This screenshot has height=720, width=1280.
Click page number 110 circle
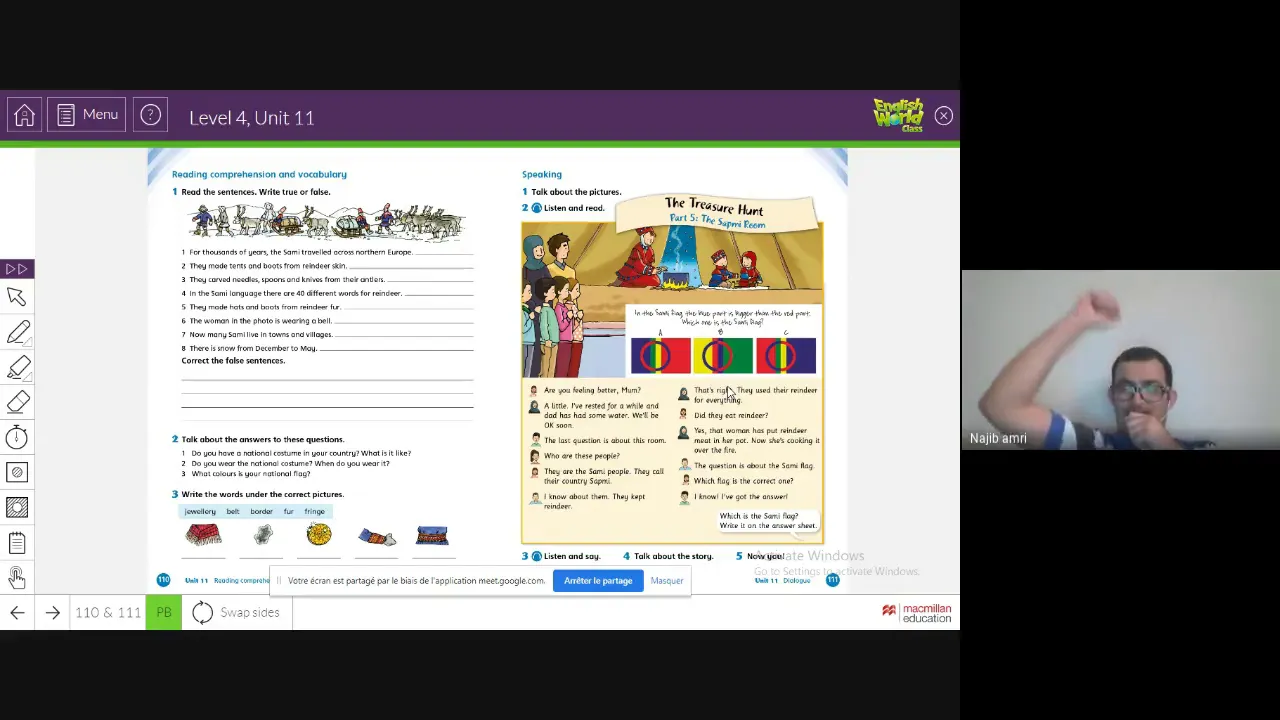[163, 580]
